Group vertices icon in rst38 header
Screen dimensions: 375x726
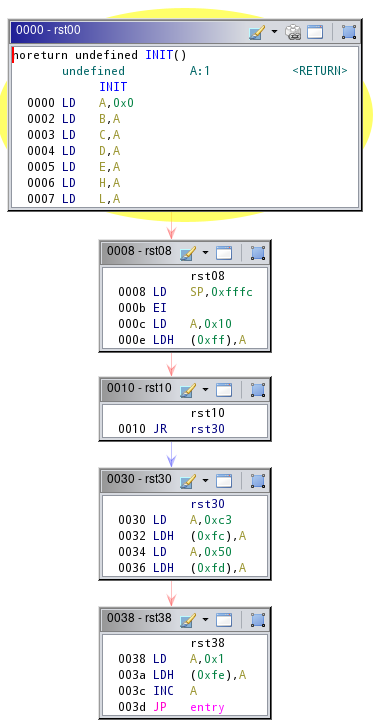(x=258, y=620)
